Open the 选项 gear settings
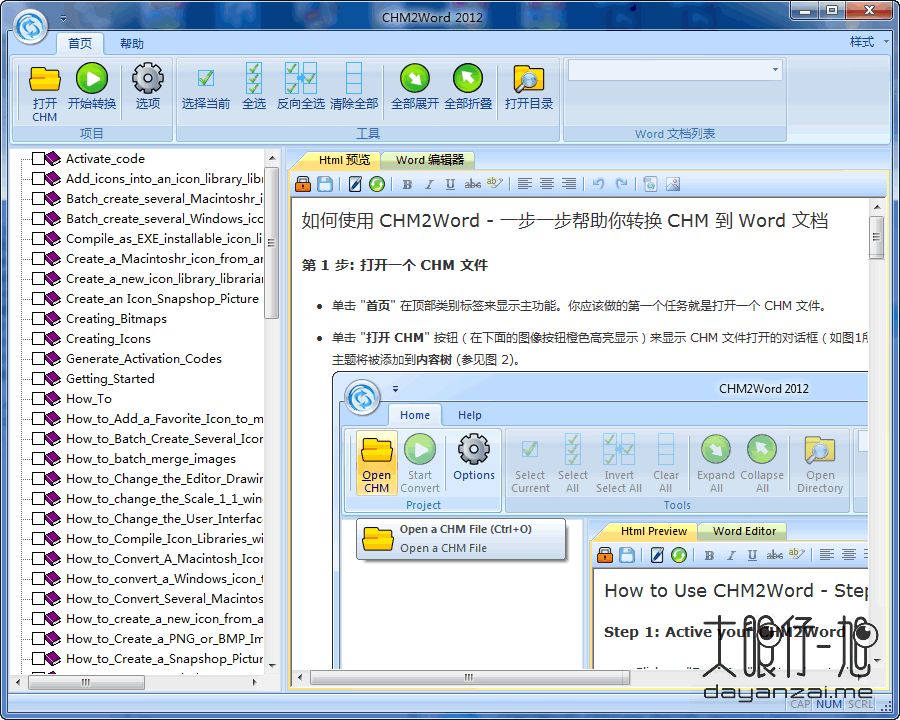900x720 pixels. (x=148, y=87)
